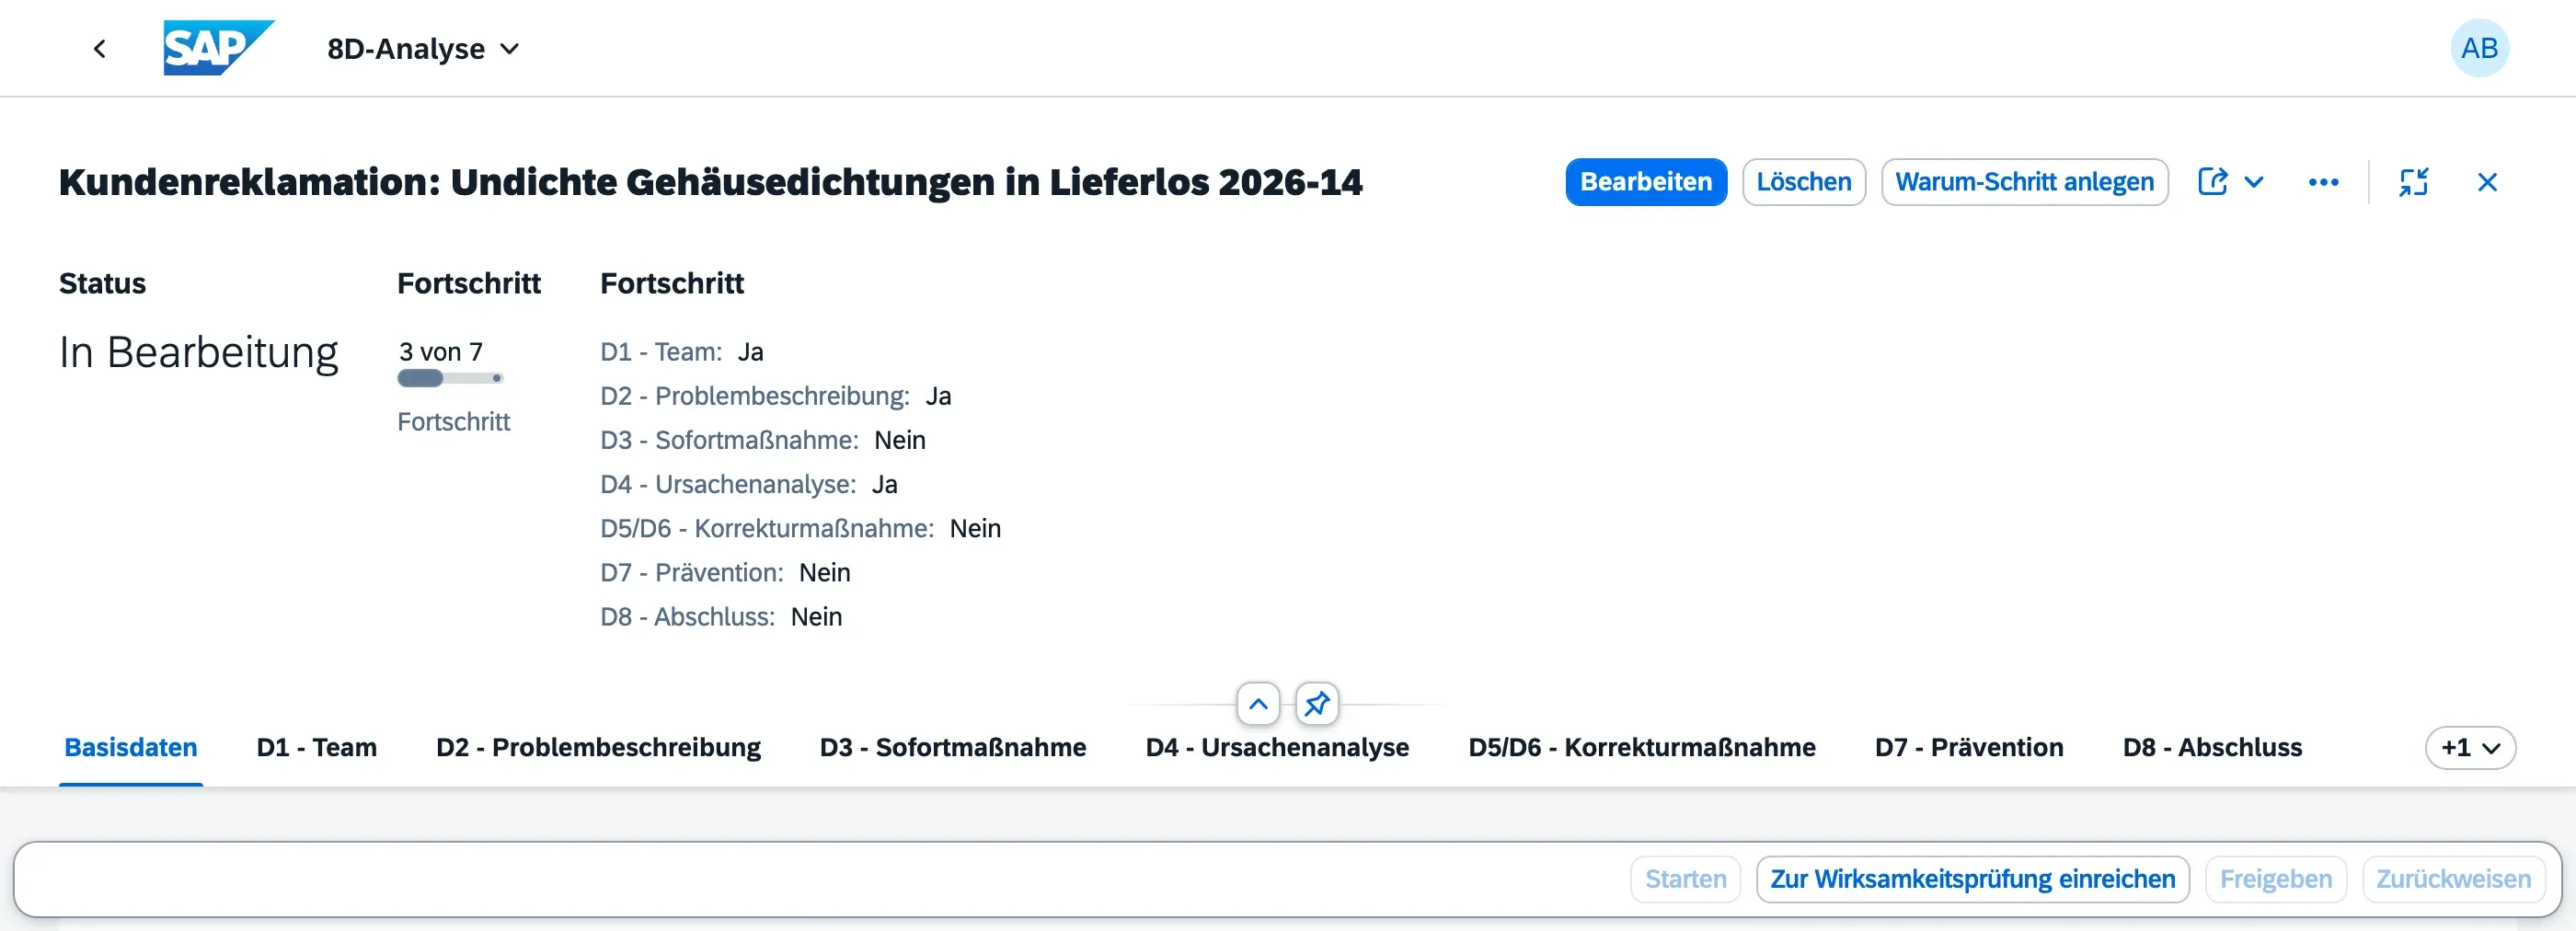Viewport: 2576px width, 931px height.
Task: Click the 3 von 7 progress bar
Action: (x=450, y=378)
